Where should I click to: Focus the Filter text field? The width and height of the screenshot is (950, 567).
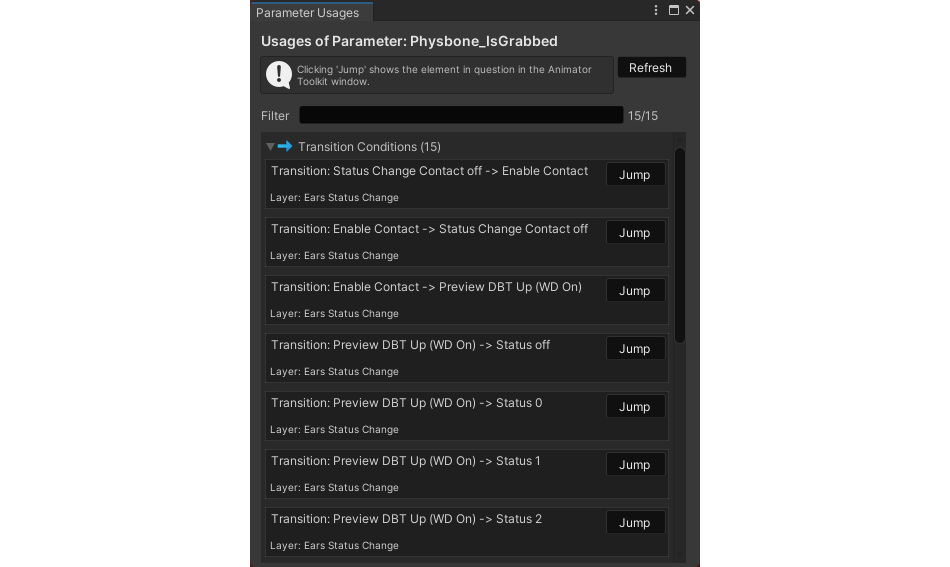pyautogui.click(x=461, y=115)
